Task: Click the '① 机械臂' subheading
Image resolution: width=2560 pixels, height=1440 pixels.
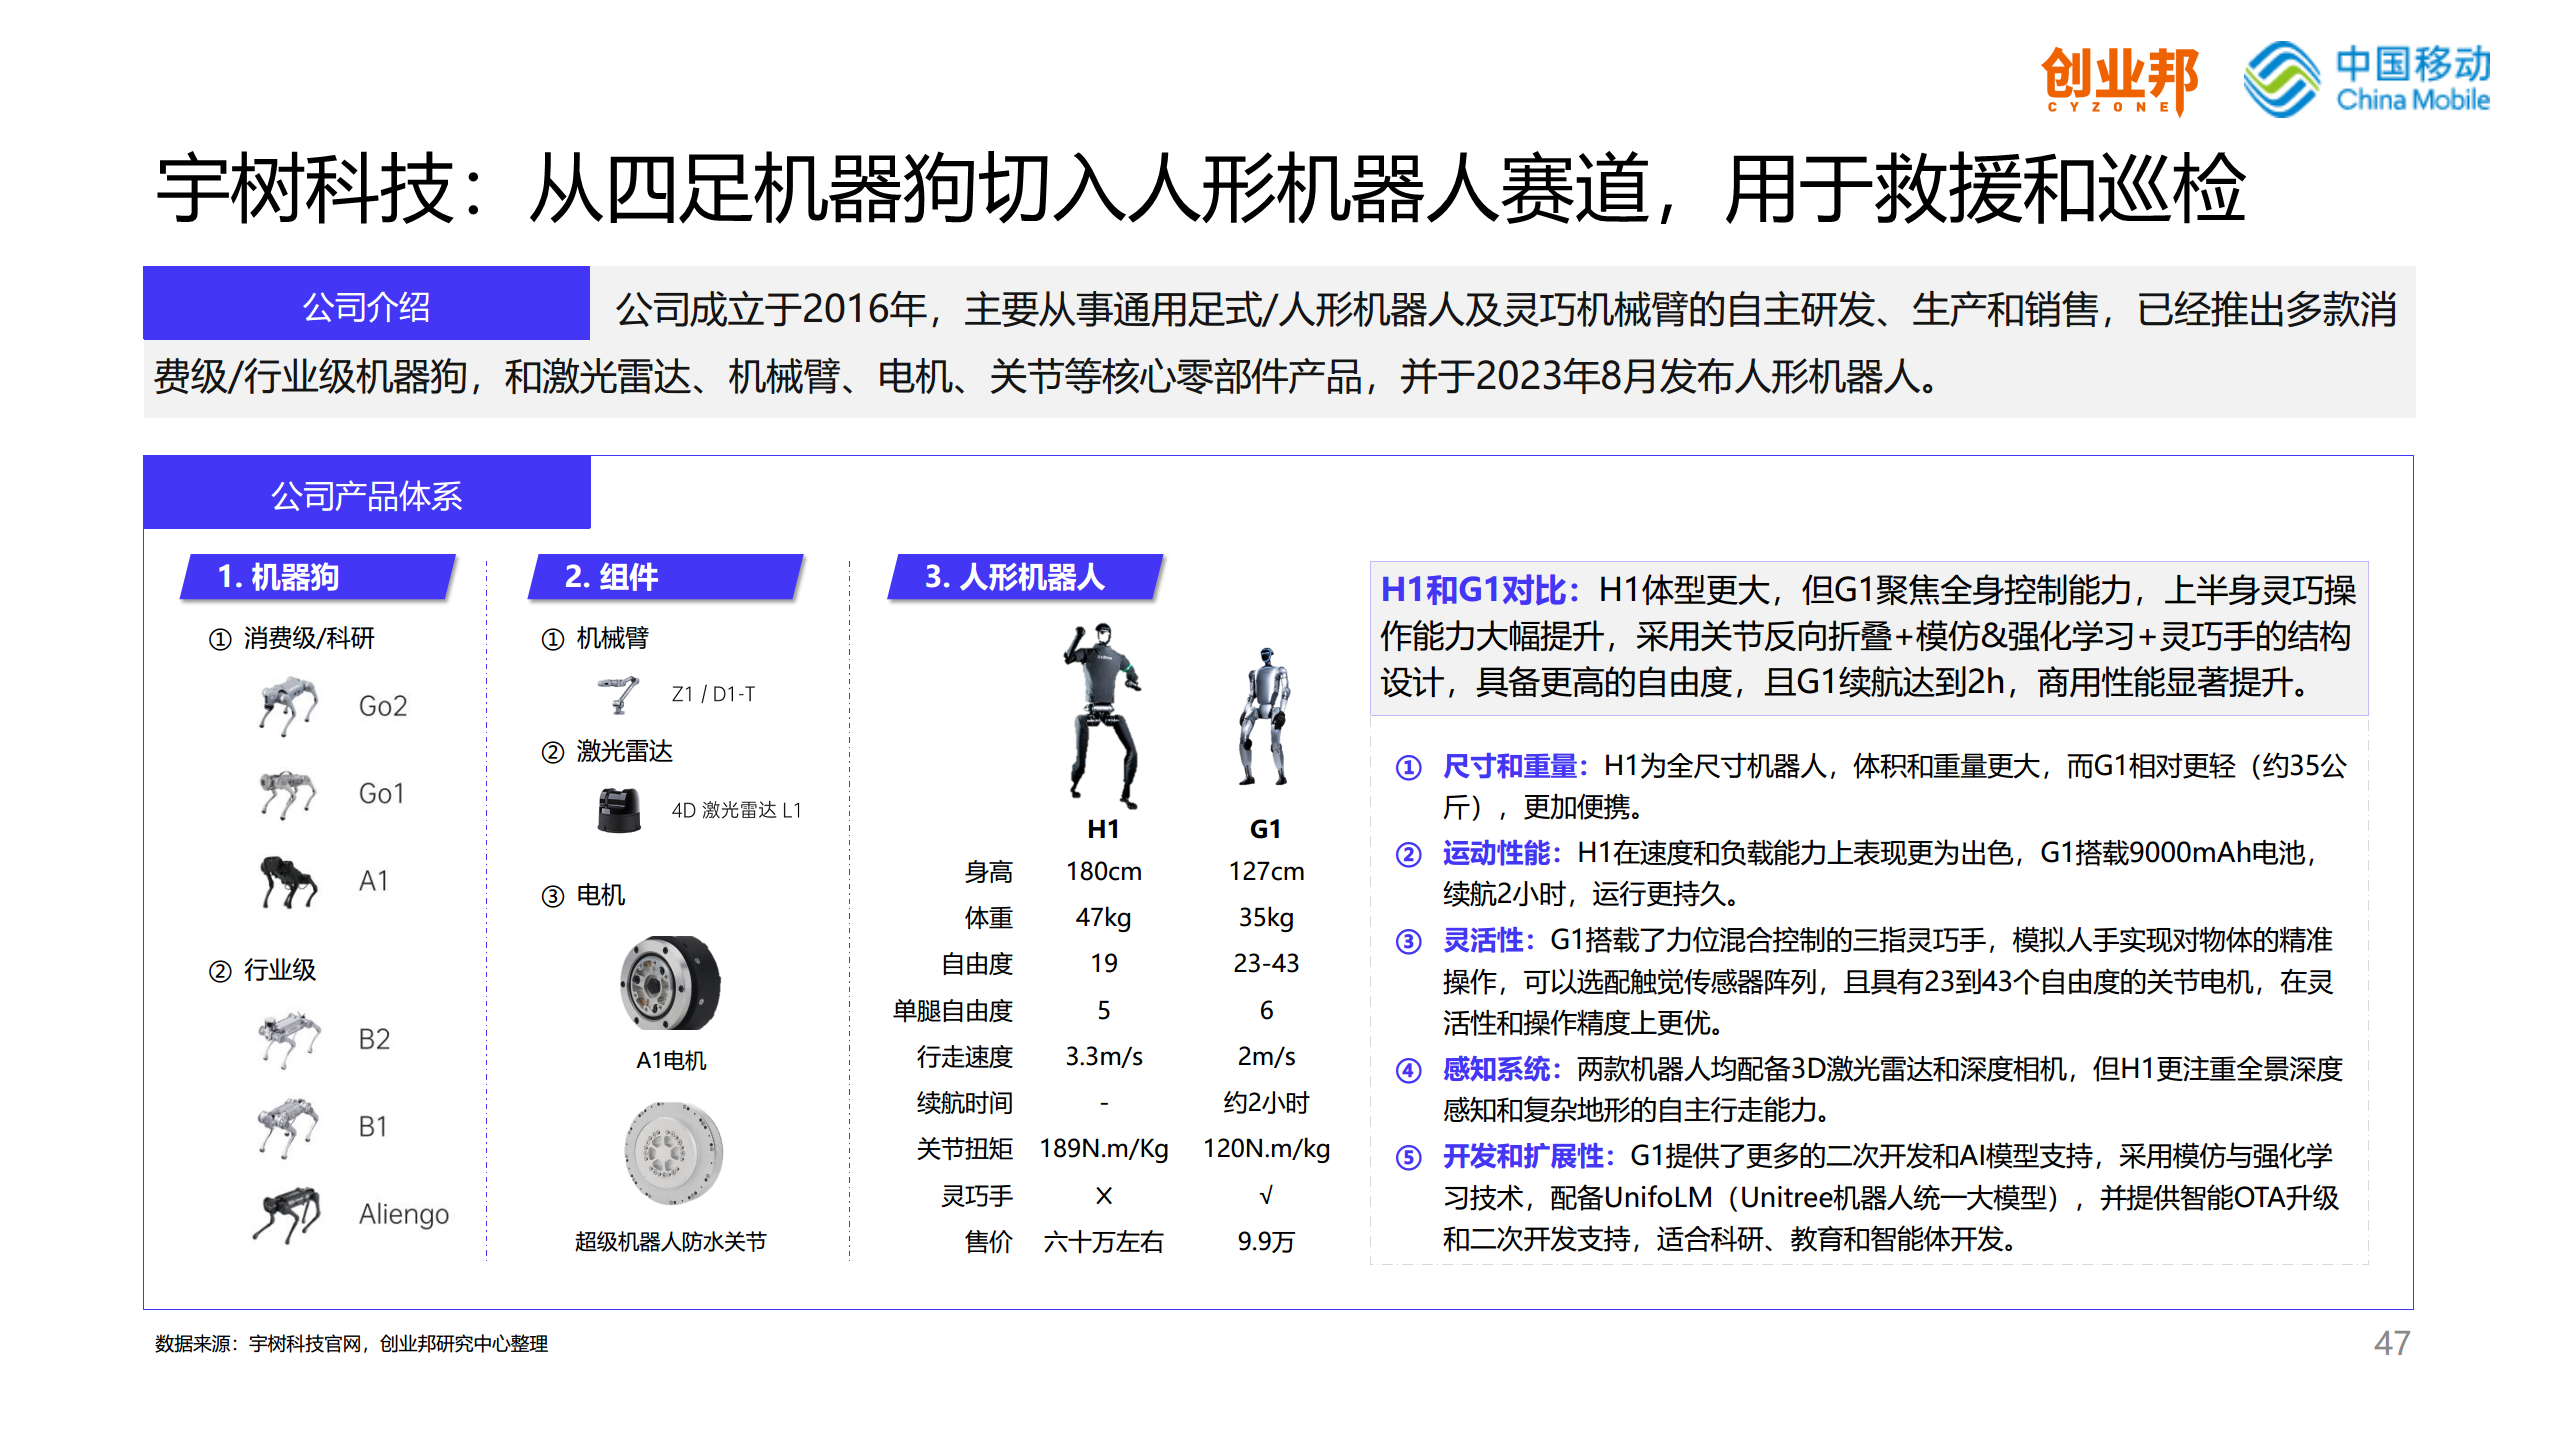Action: [x=595, y=638]
